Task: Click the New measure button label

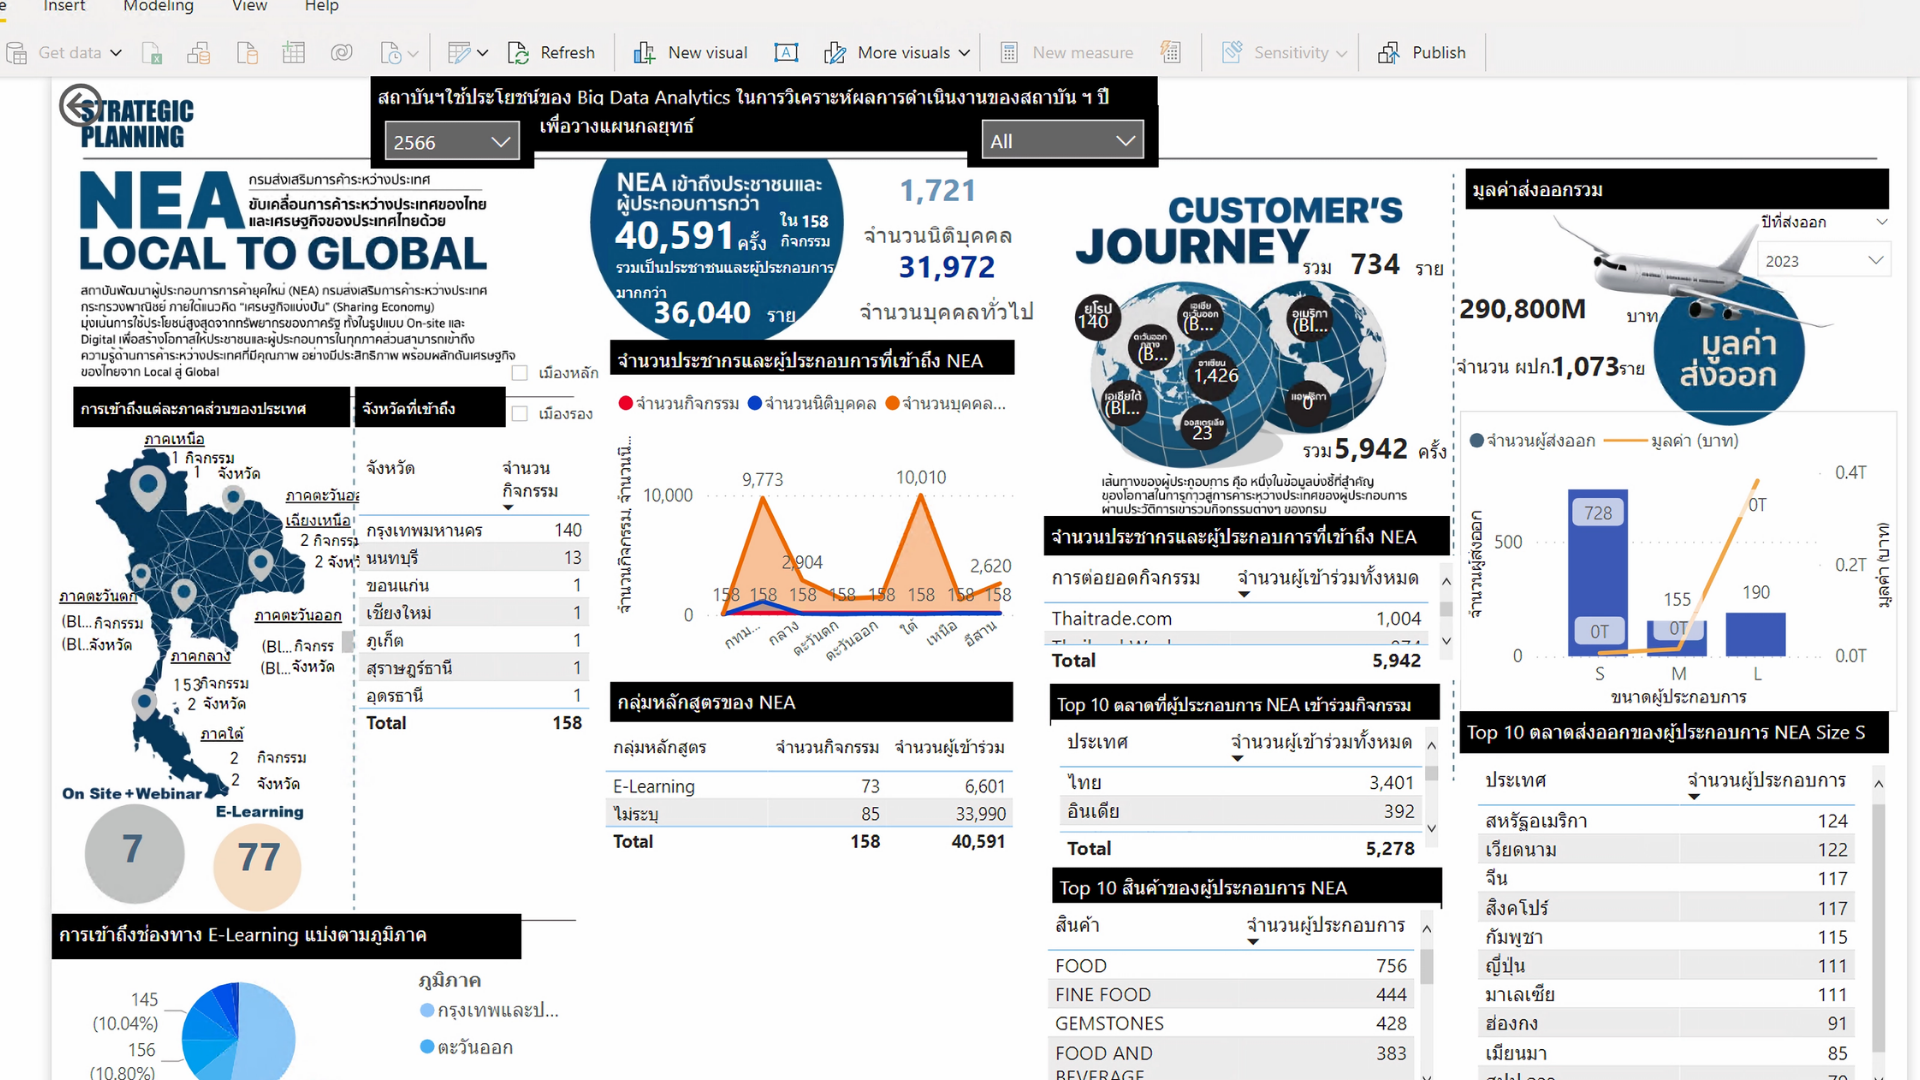Action: click(1083, 53)
